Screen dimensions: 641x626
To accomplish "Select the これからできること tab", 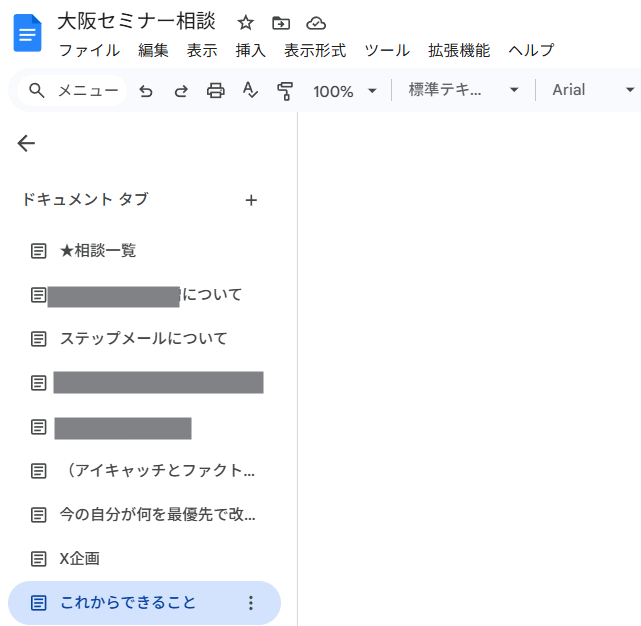I will [x=144, y=603].
